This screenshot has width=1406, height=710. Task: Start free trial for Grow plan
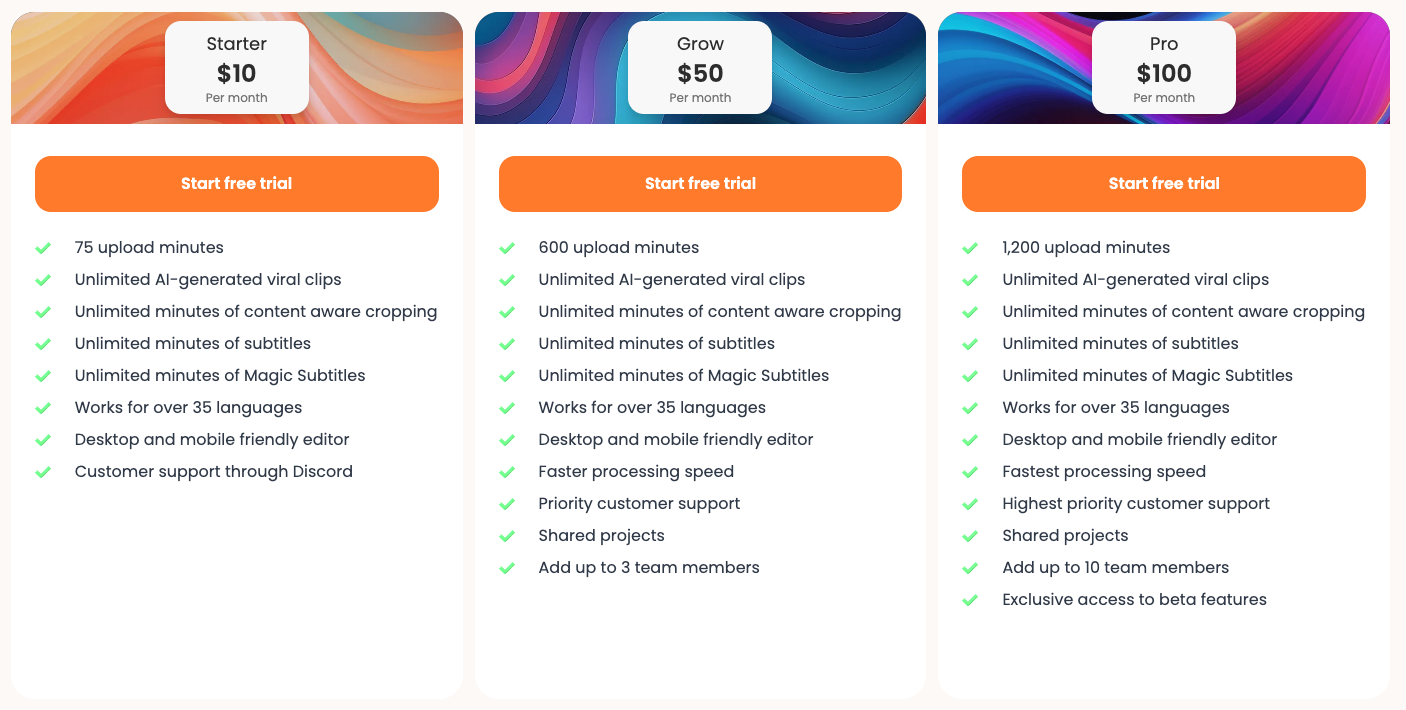(x=700, y=184)
